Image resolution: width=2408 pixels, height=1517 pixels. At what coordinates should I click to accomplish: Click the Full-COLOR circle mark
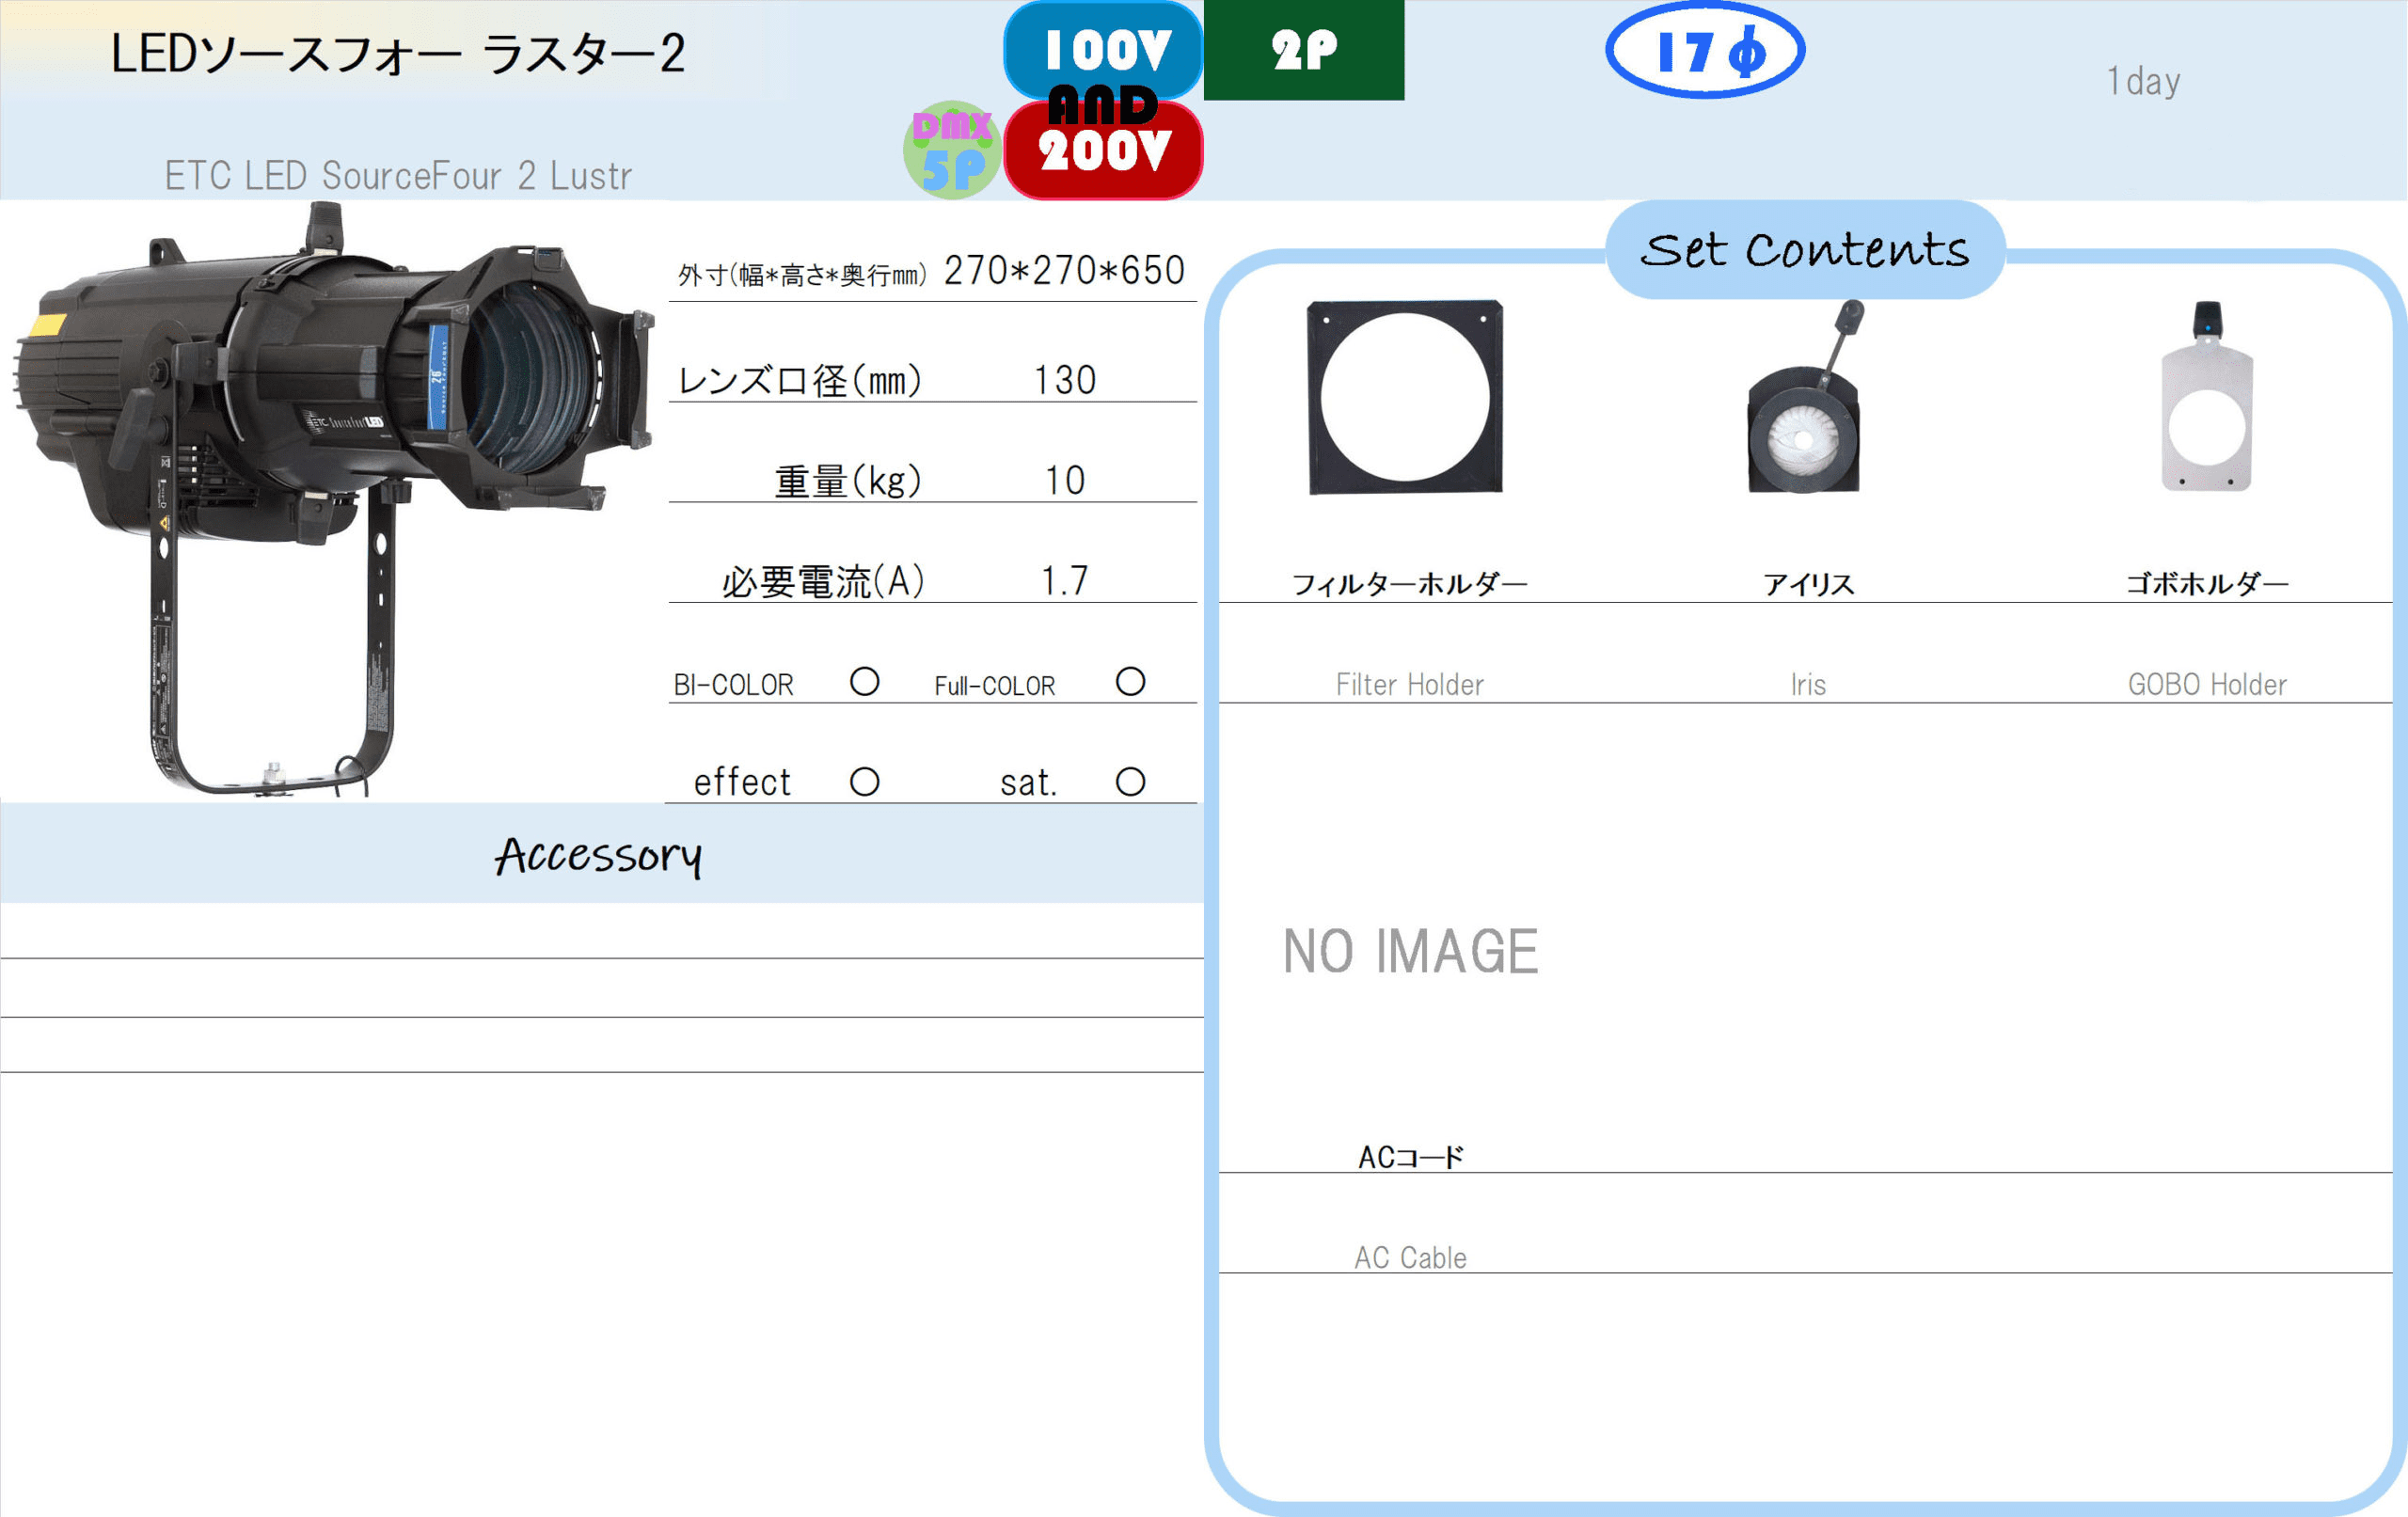1131,682
